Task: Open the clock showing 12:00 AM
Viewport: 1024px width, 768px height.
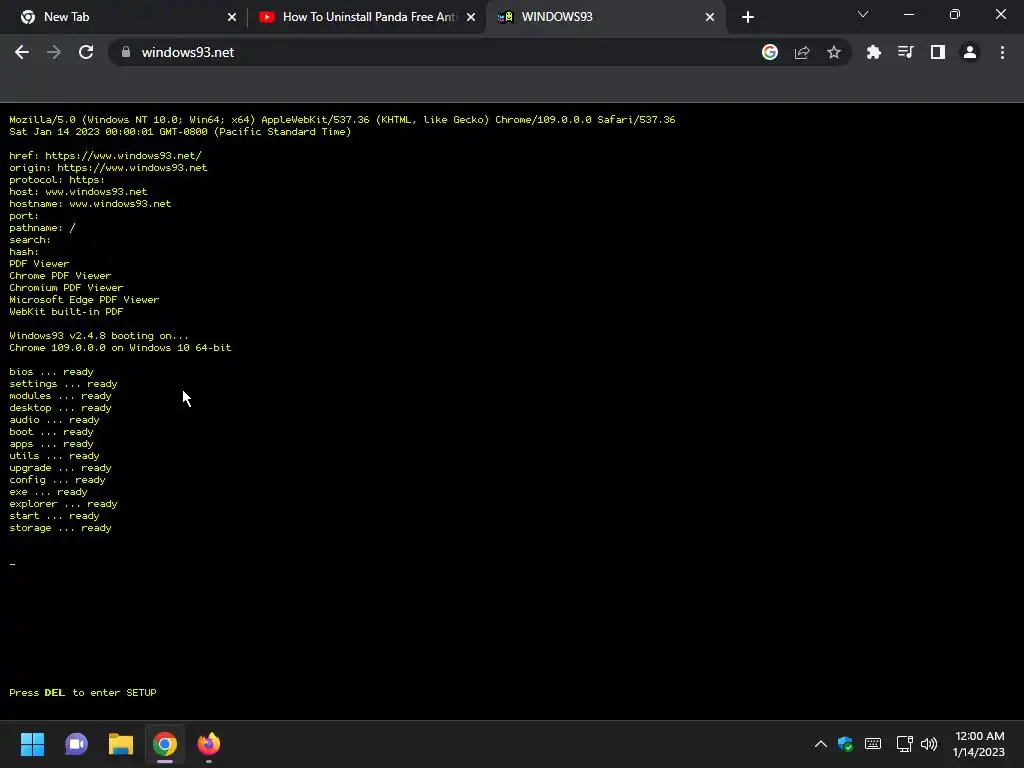Action: [x=978, y=744]
